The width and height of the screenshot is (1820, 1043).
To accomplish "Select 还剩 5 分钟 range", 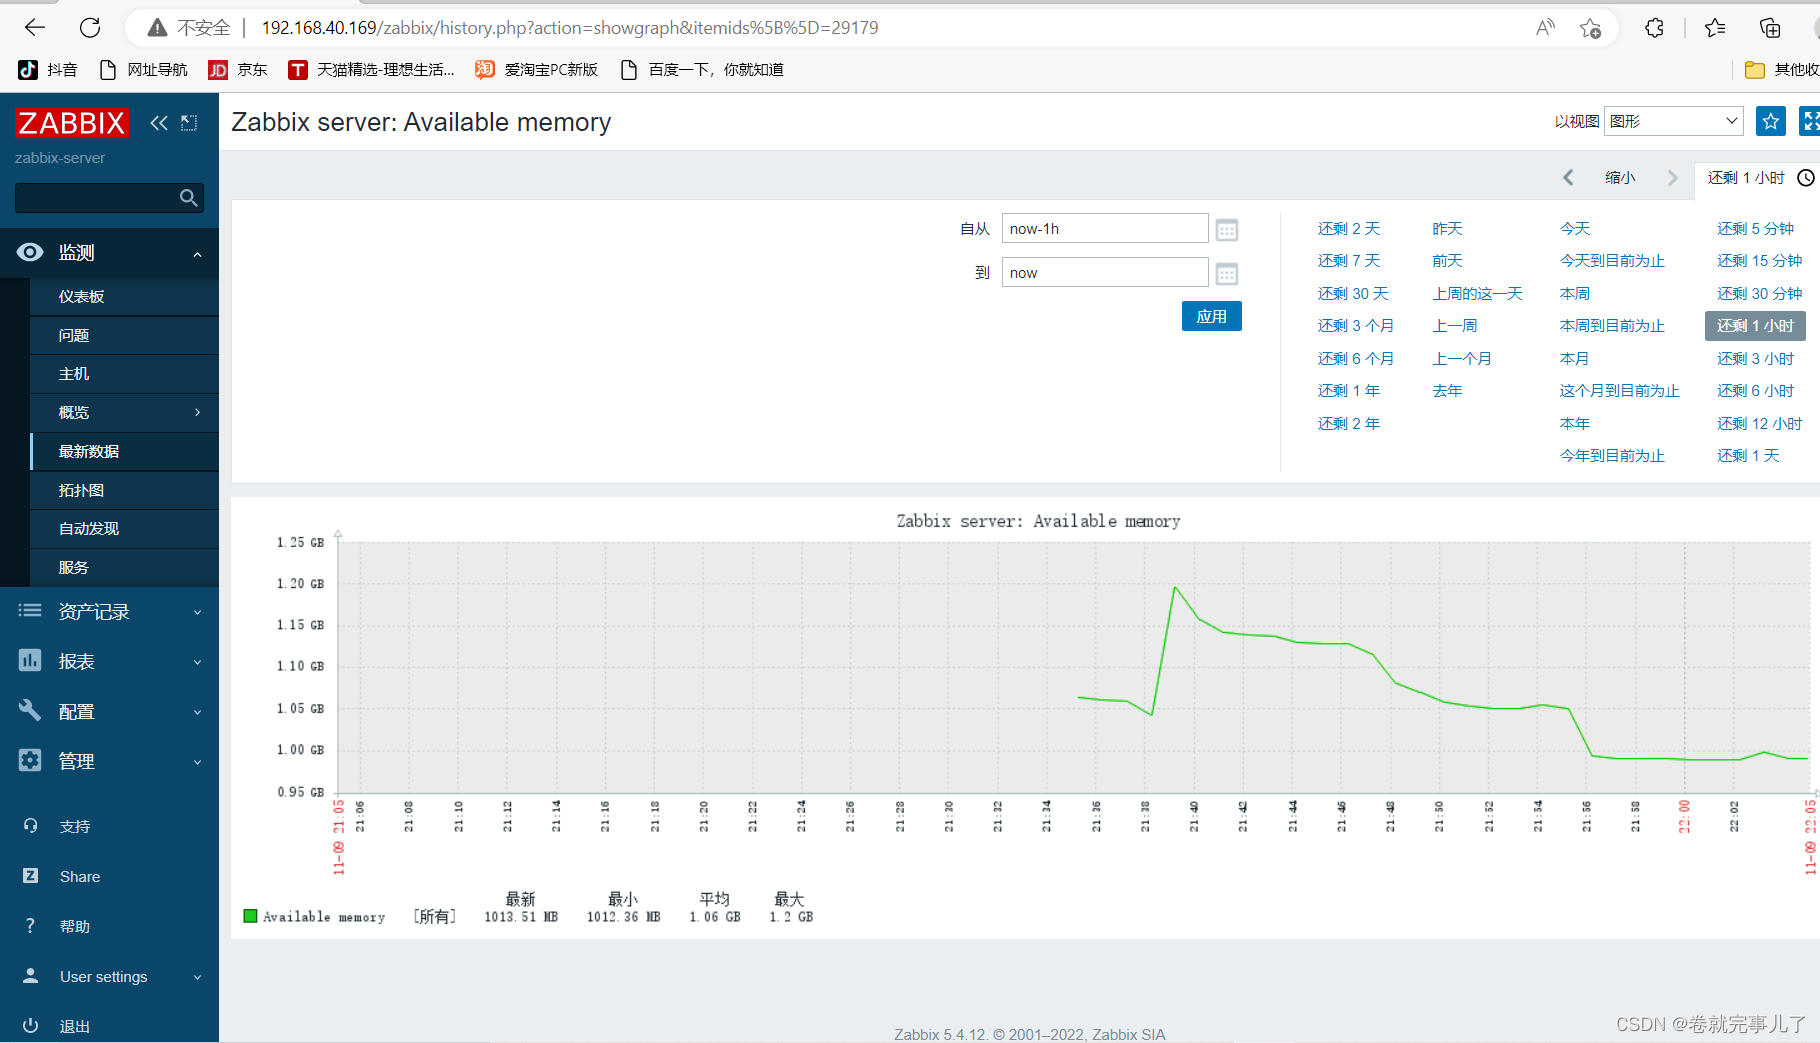I will click(1756, 229).
